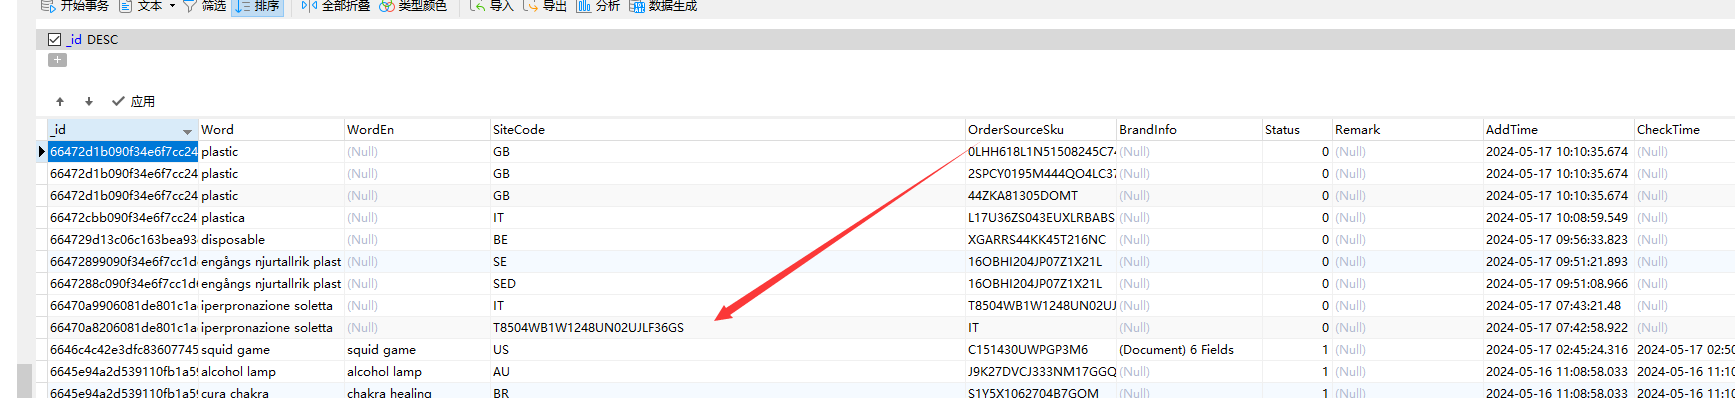
Task: Click the blue _id sort field link
Action: click(x=74, y=40)
